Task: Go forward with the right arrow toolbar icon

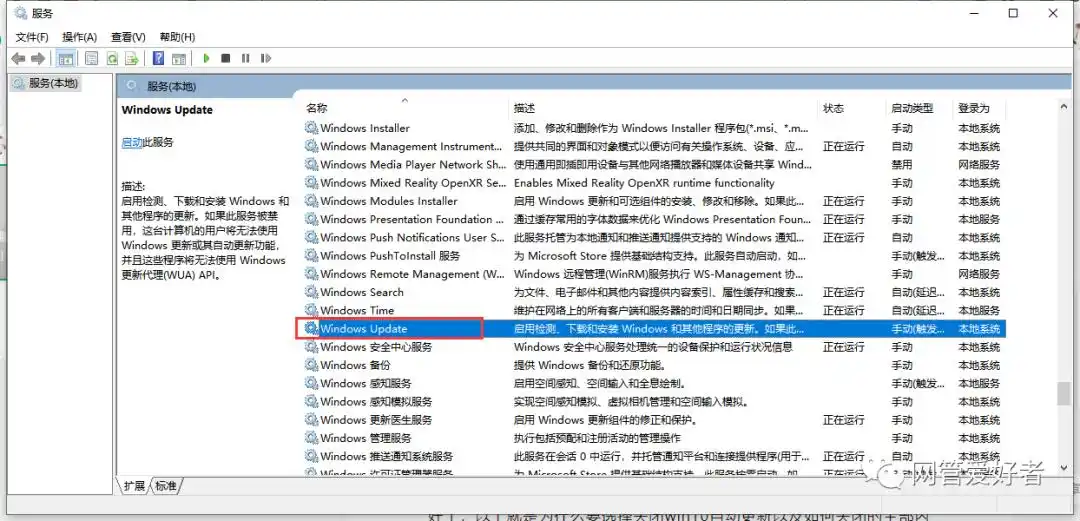Action: [39, 59]
